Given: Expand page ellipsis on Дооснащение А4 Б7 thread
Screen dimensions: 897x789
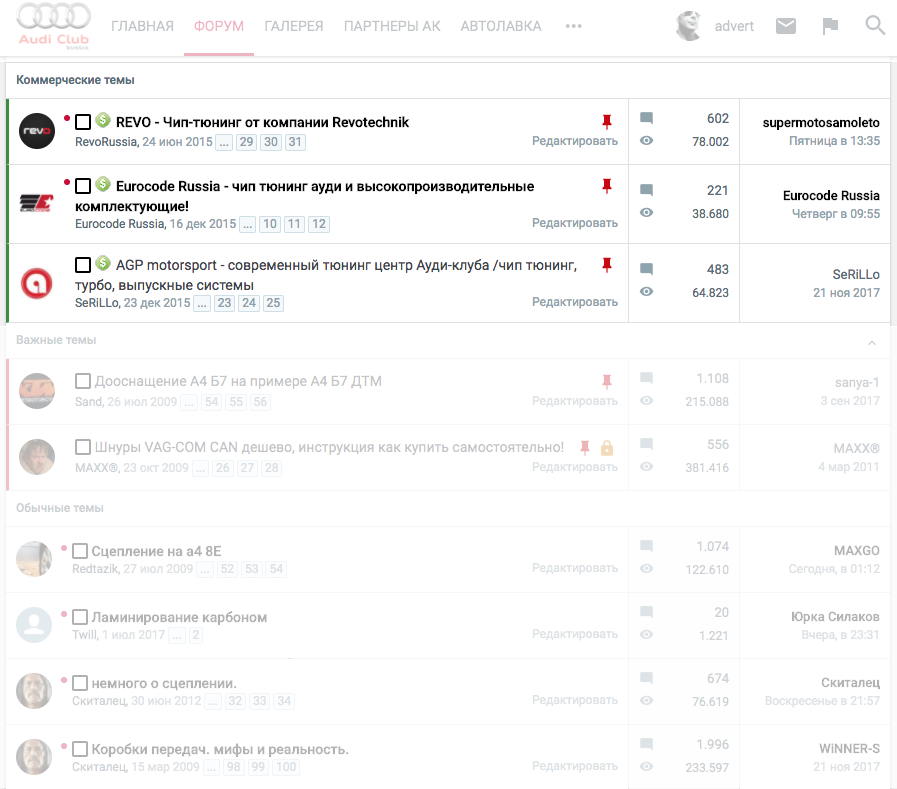Looking at the screenshot, I should click(189, 402).
